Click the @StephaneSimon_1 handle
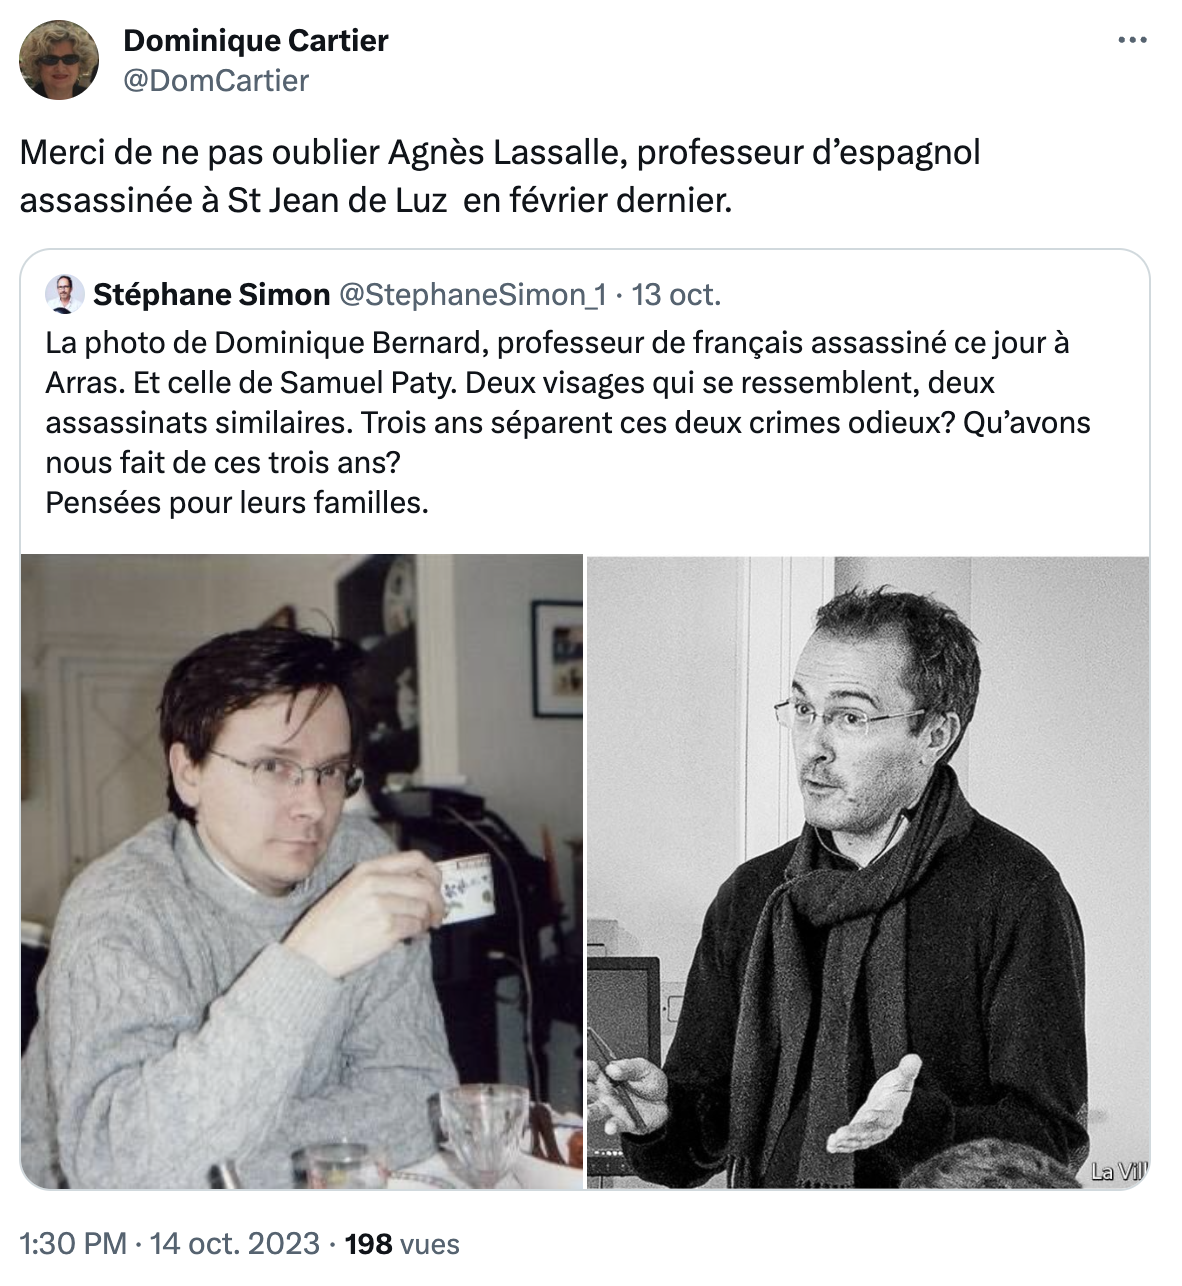 [472, 294]
